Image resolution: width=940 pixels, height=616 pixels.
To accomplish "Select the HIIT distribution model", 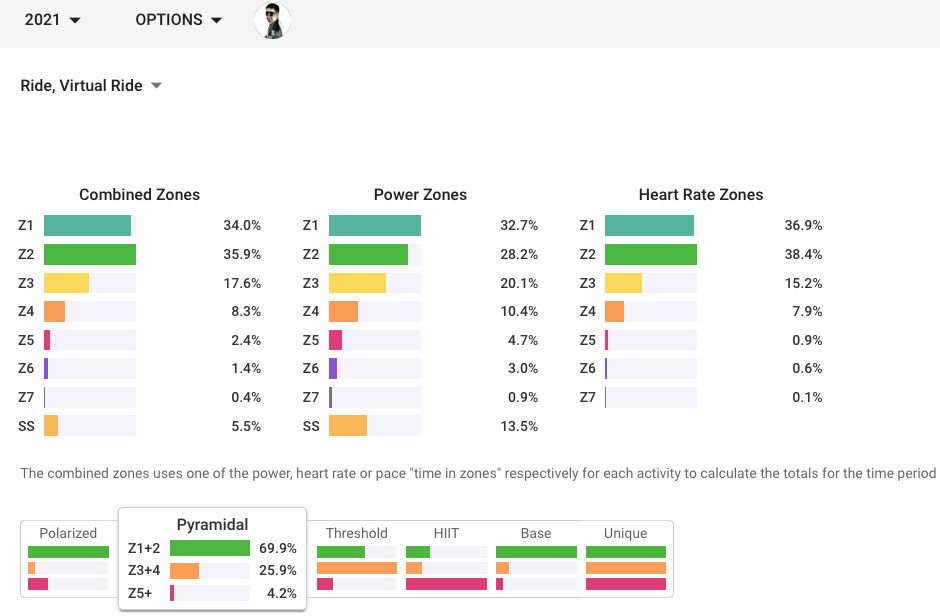I will pos(446,558).
